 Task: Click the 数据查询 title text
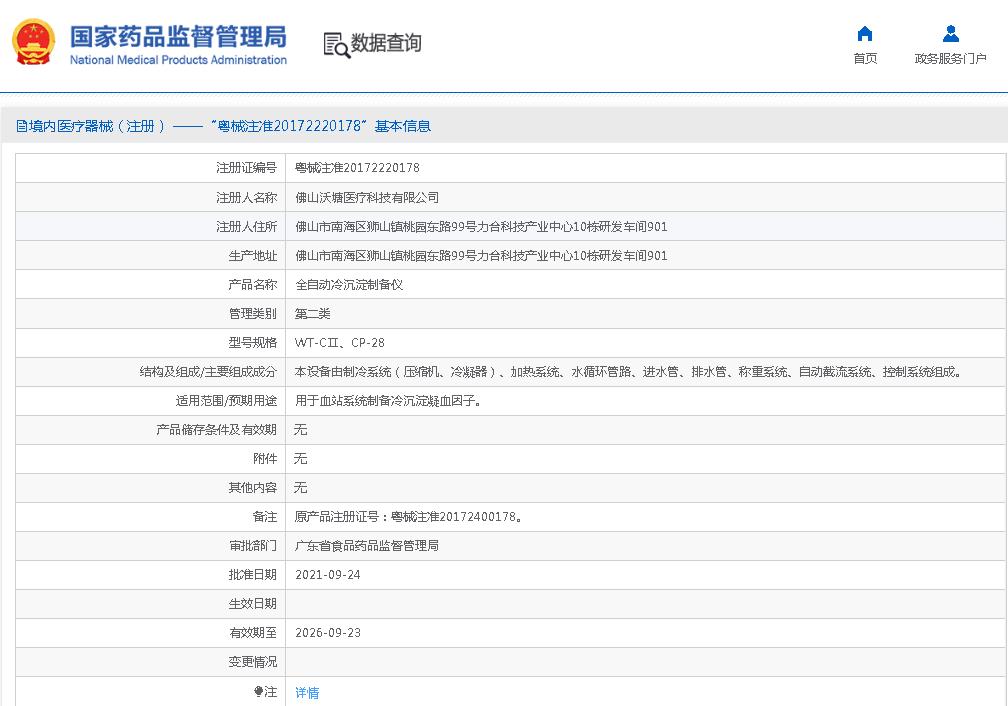(386, 44)
